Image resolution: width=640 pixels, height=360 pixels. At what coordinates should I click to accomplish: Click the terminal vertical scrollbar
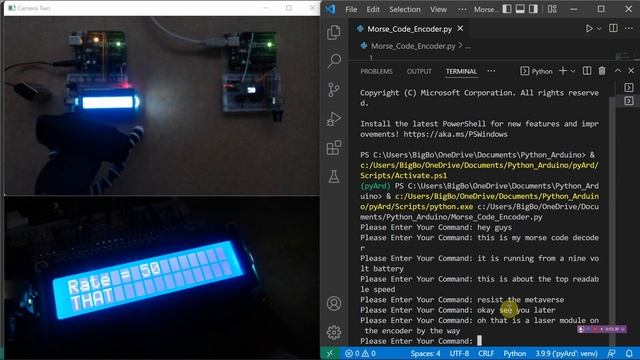click(612, 220)
